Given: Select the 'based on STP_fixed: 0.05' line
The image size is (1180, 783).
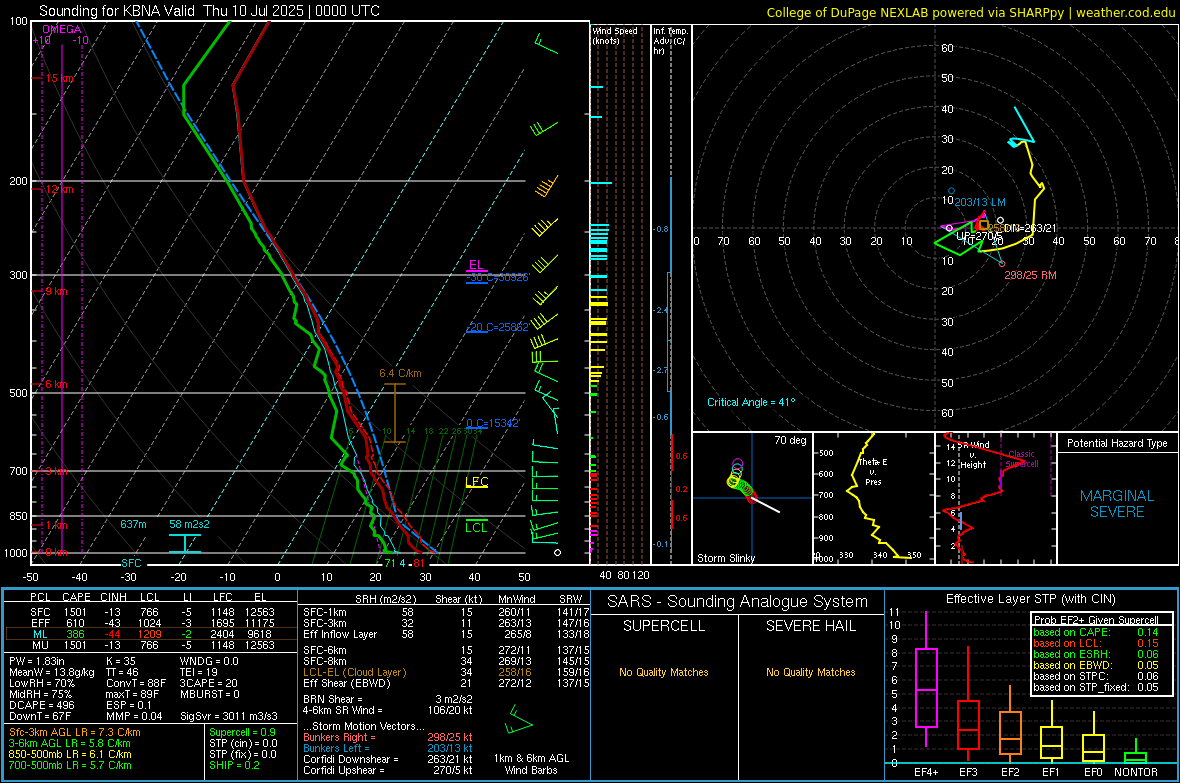Looking at the screenshot, I should pos(1096,687).
